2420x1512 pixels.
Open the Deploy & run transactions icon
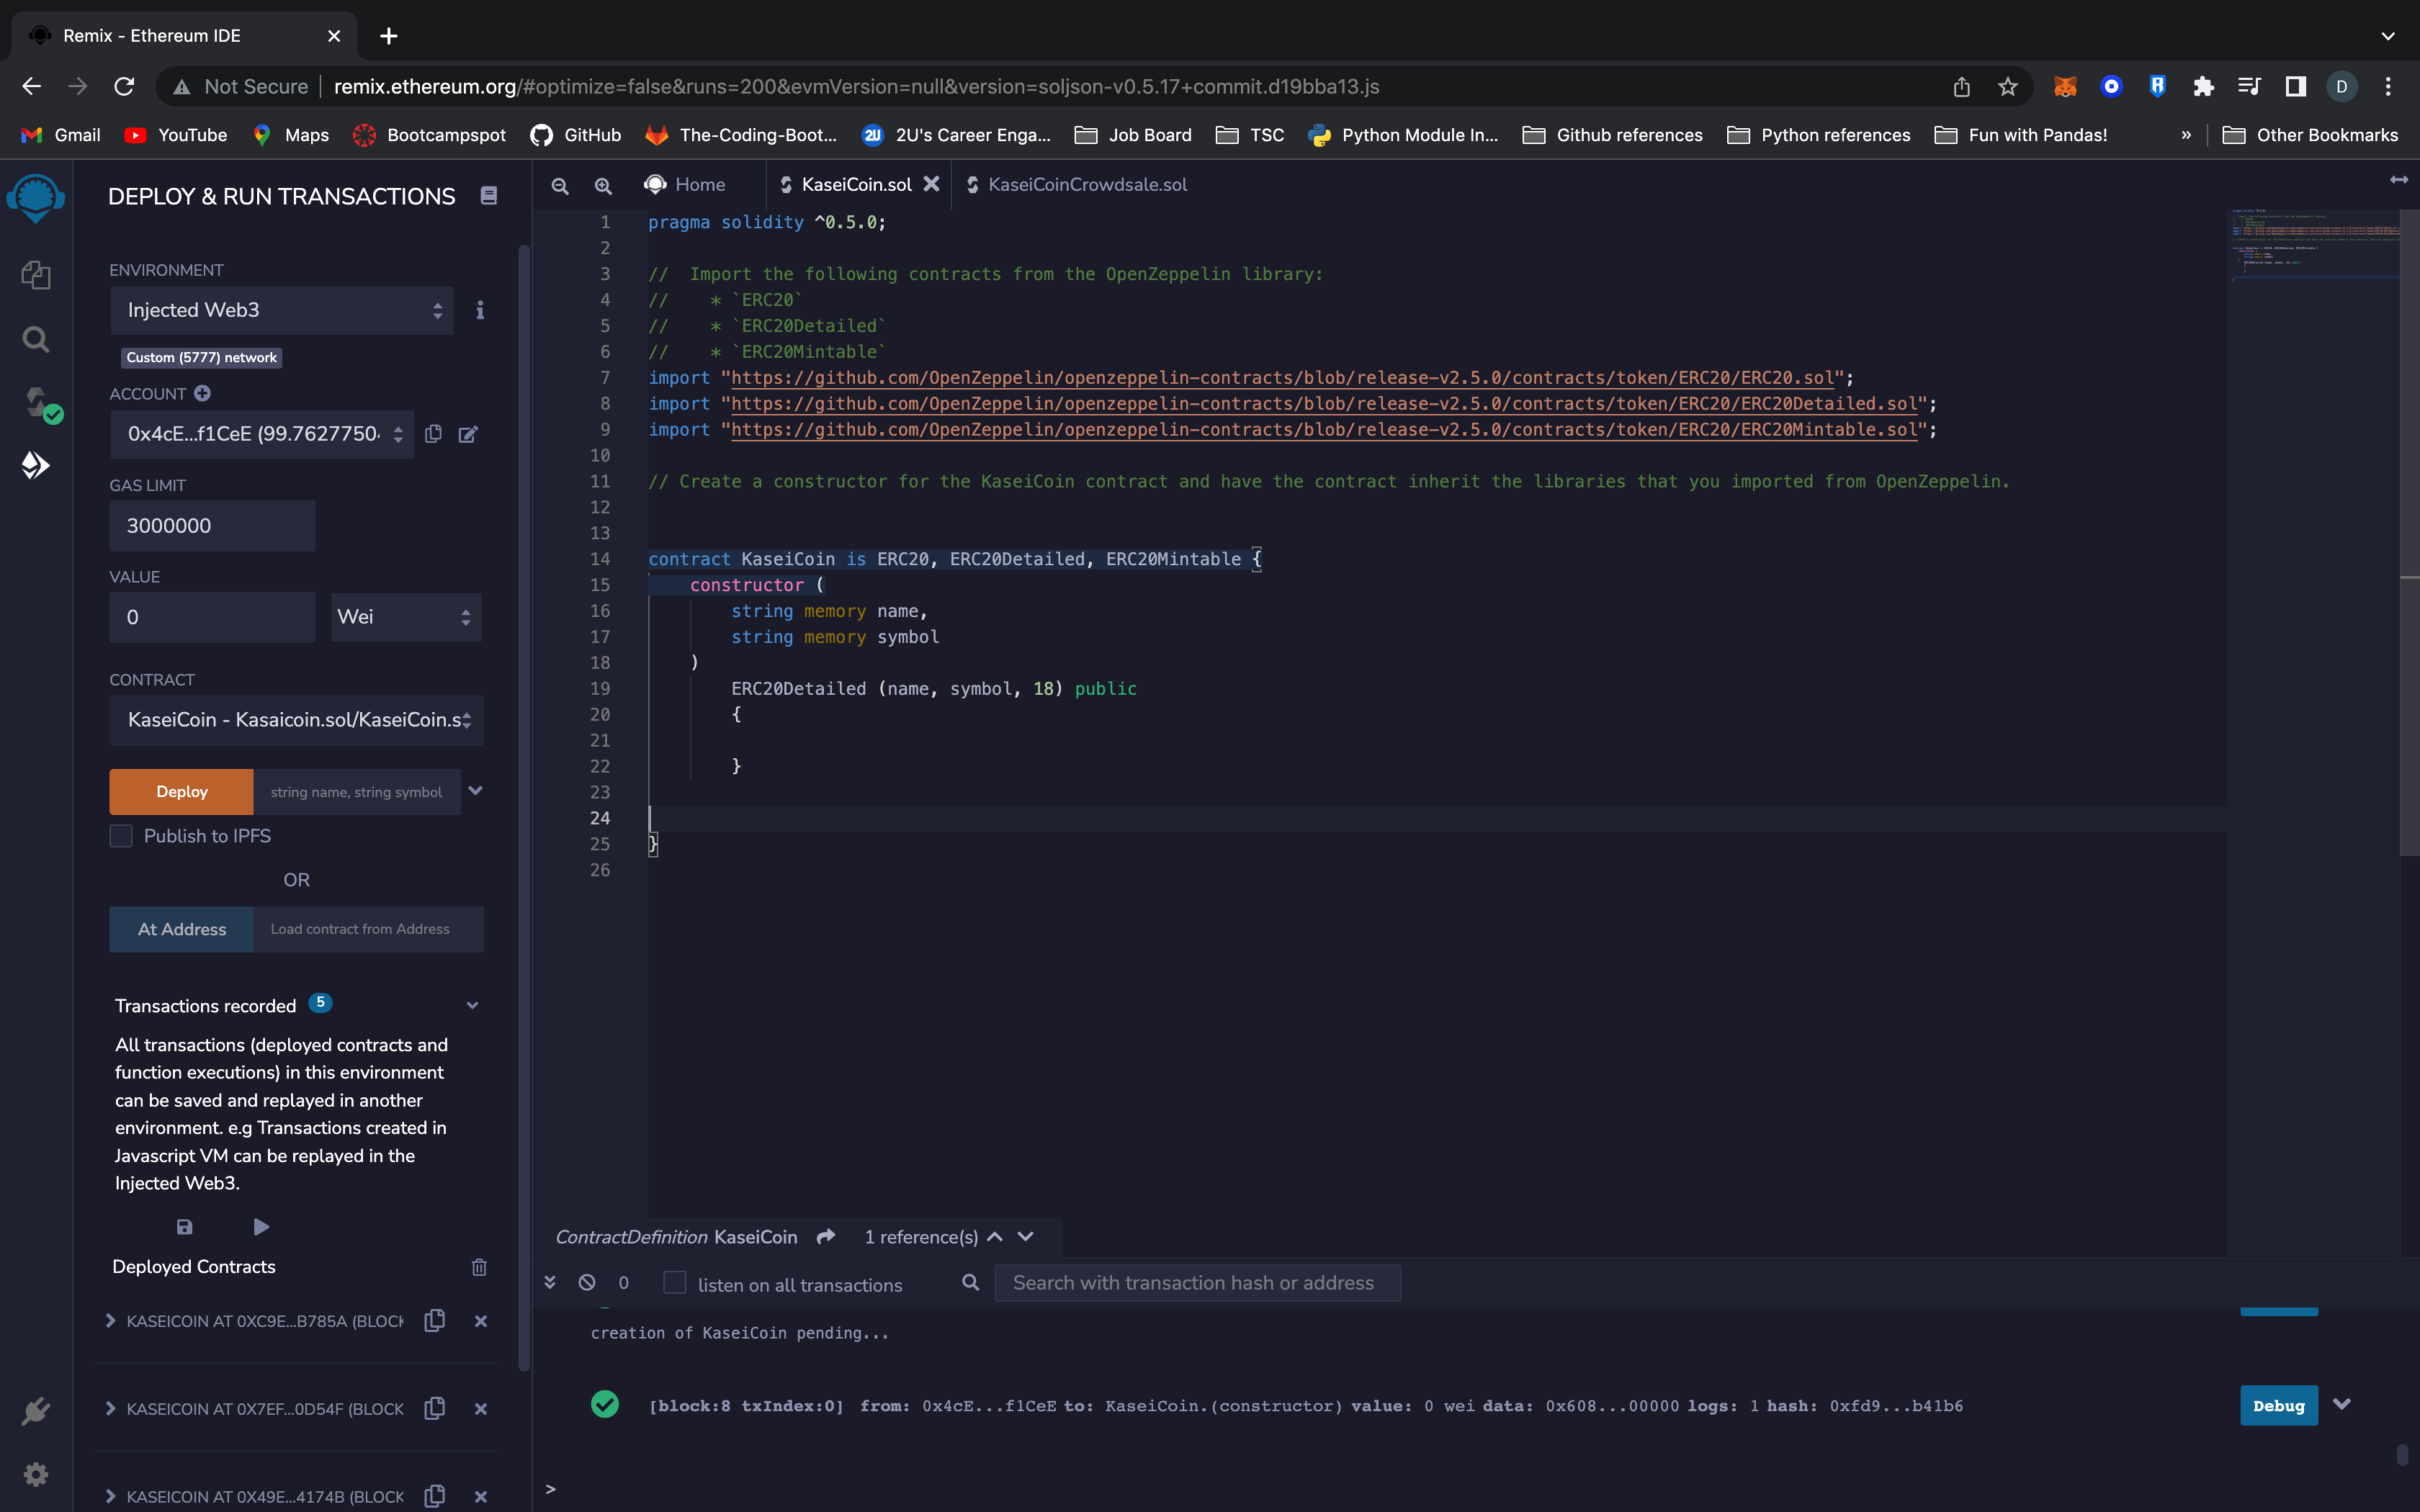(36, 465)
